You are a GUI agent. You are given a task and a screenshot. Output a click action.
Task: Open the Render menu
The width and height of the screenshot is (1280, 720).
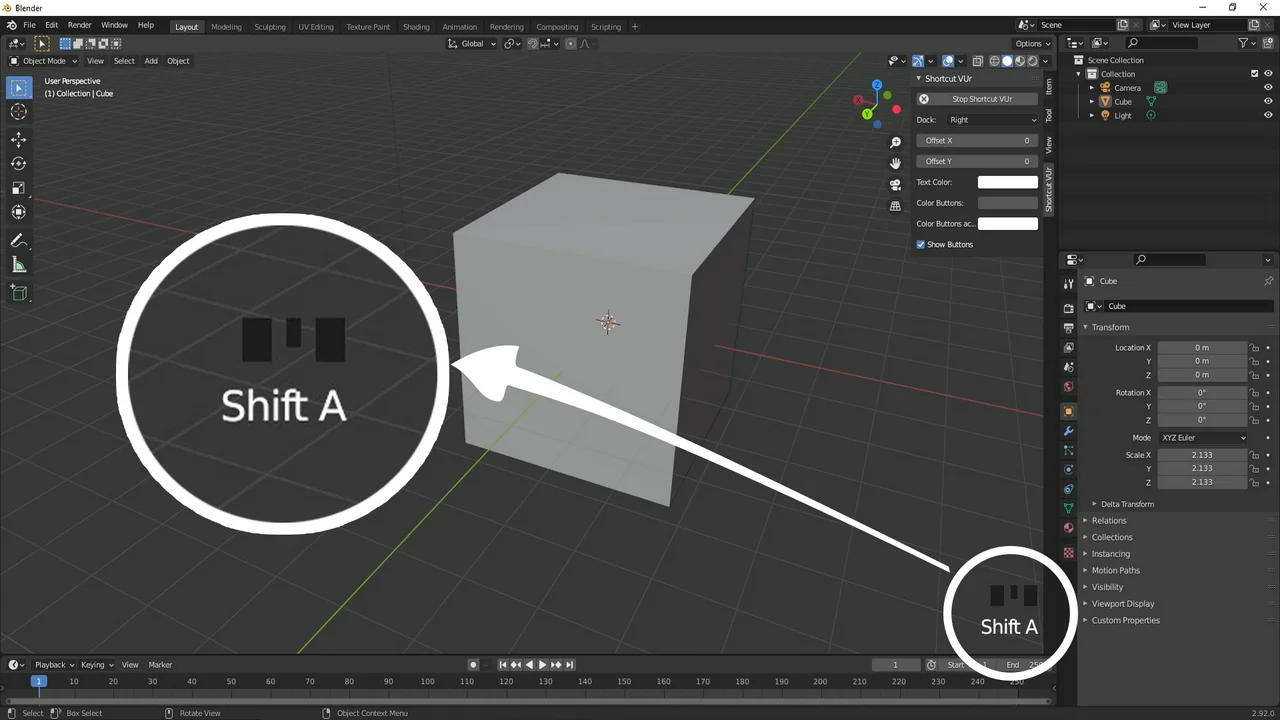tap(79, 25)
